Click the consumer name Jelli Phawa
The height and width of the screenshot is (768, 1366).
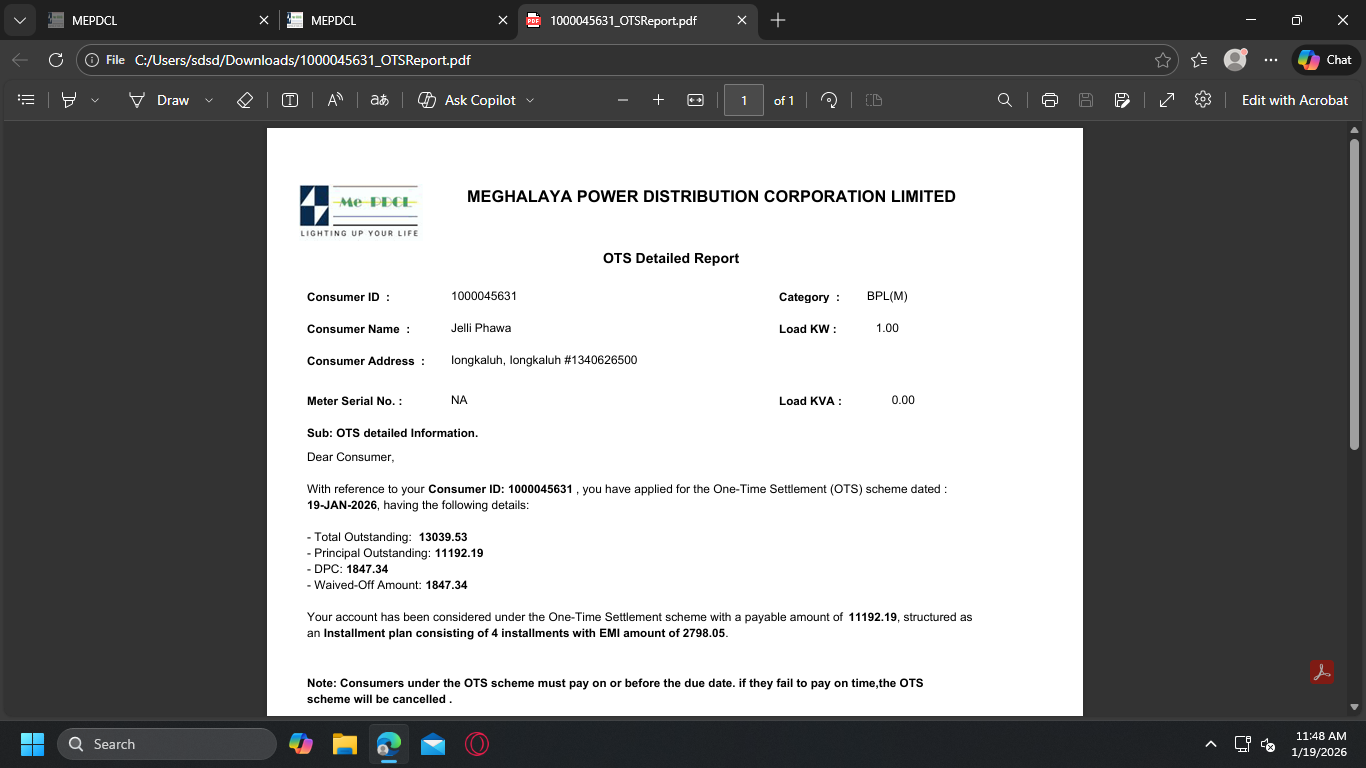pyautogui.click(x=481, y=328)
